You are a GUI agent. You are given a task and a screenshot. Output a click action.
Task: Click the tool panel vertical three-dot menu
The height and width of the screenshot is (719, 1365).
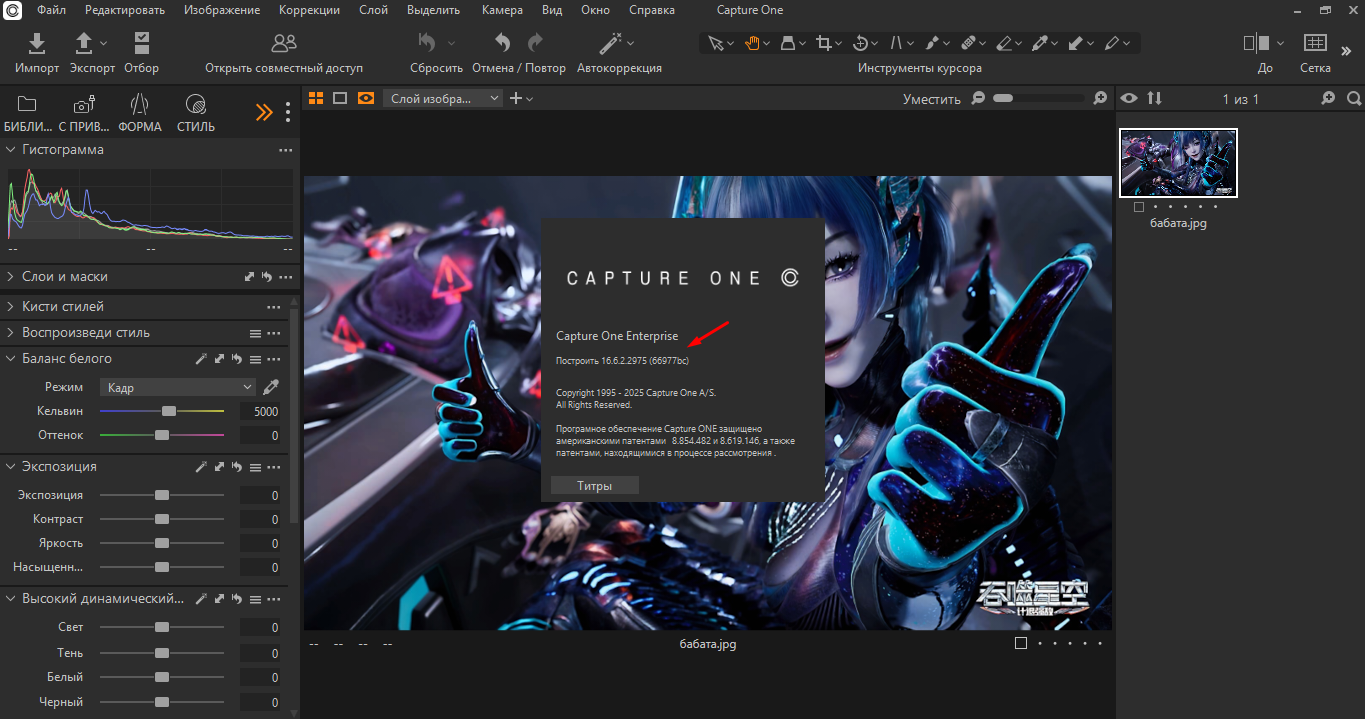click(288, 112)
